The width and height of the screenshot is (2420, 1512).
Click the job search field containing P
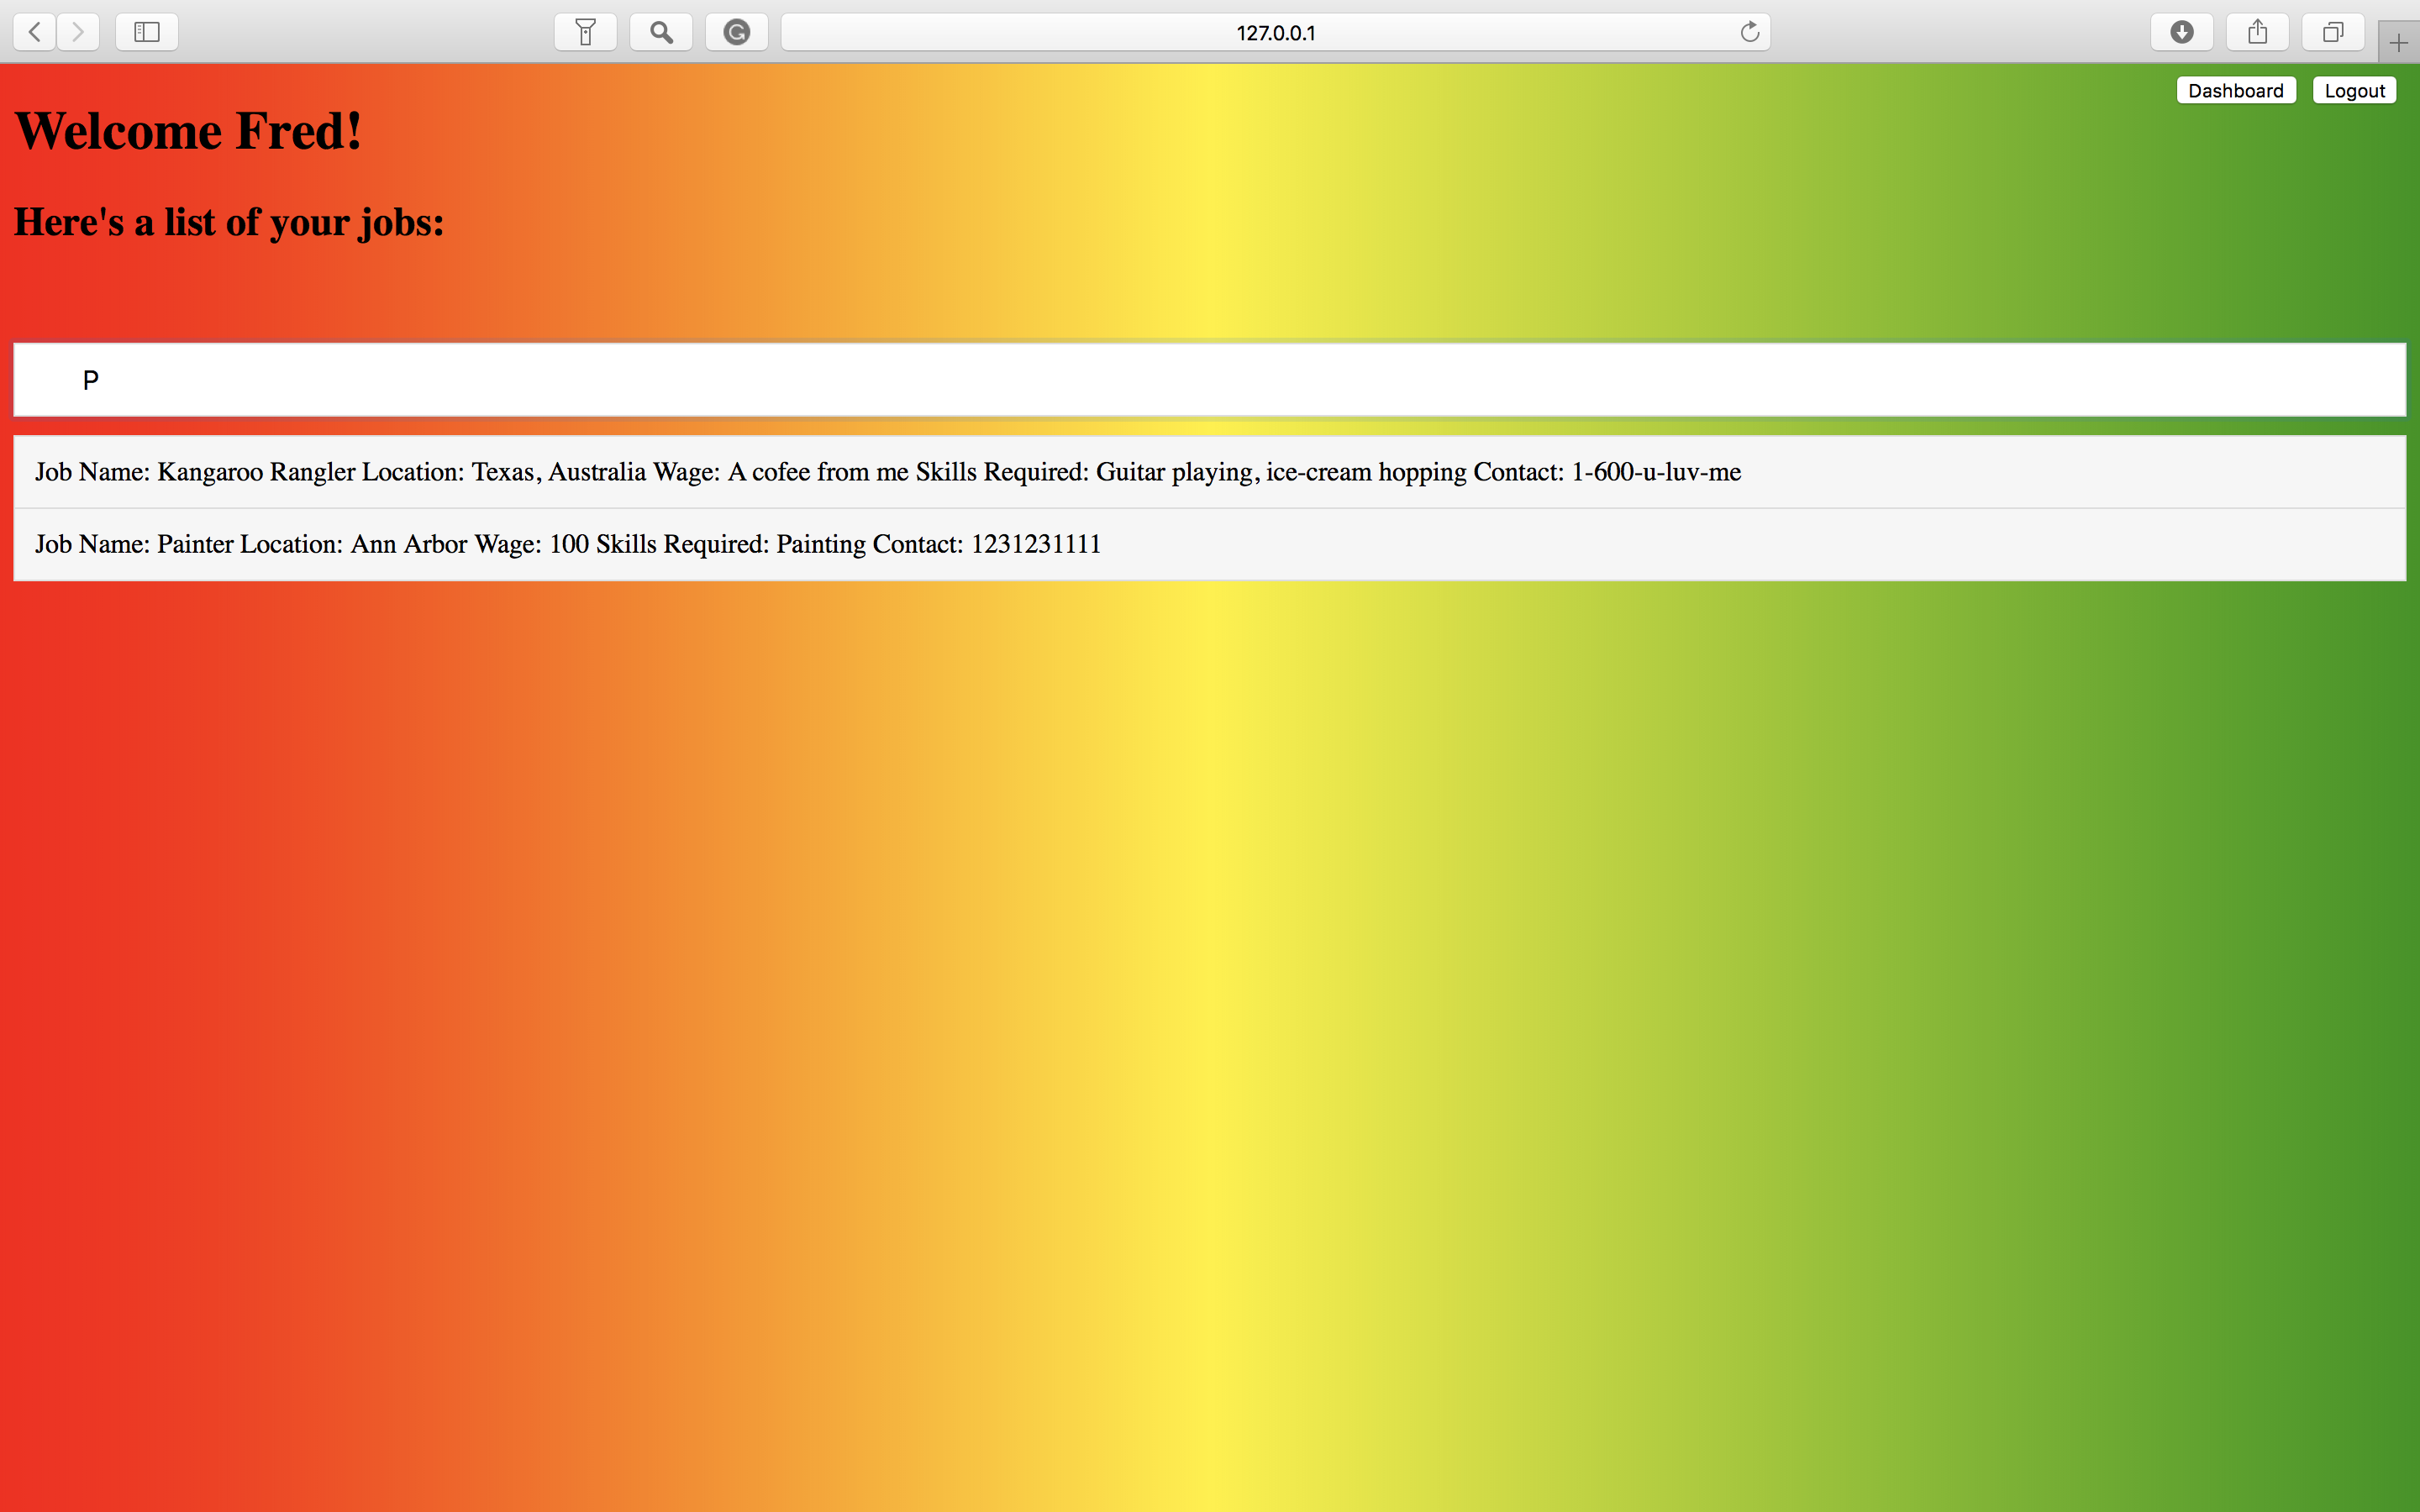1209,380
